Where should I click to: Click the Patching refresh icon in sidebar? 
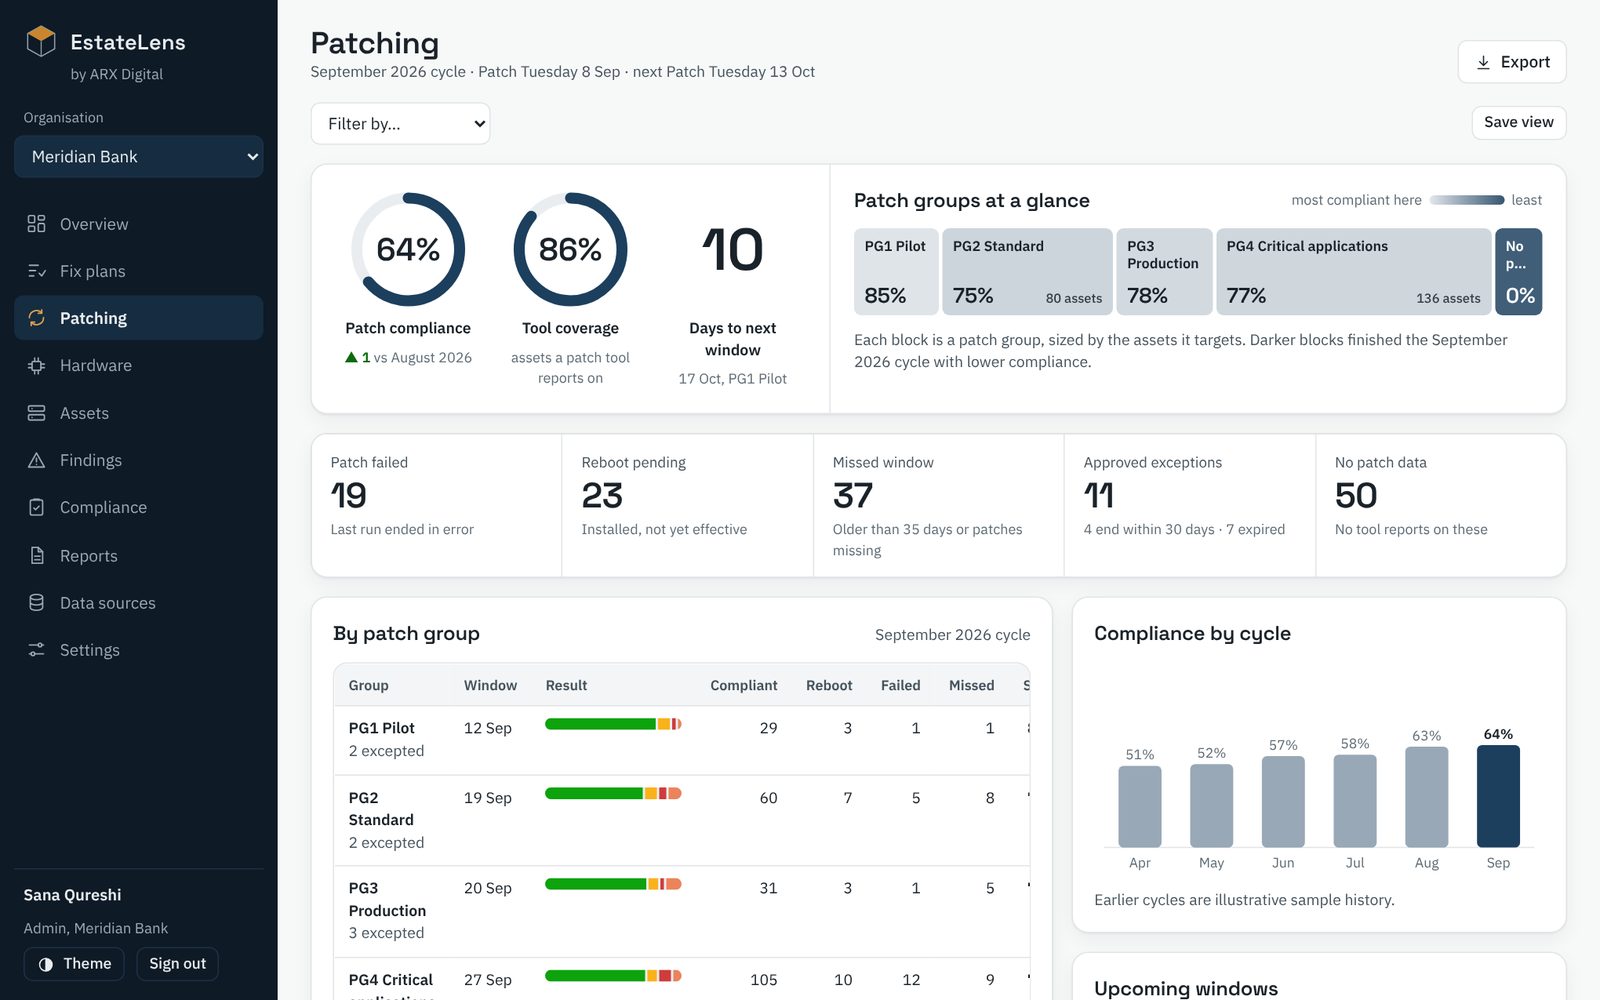[x=36, y=318]
